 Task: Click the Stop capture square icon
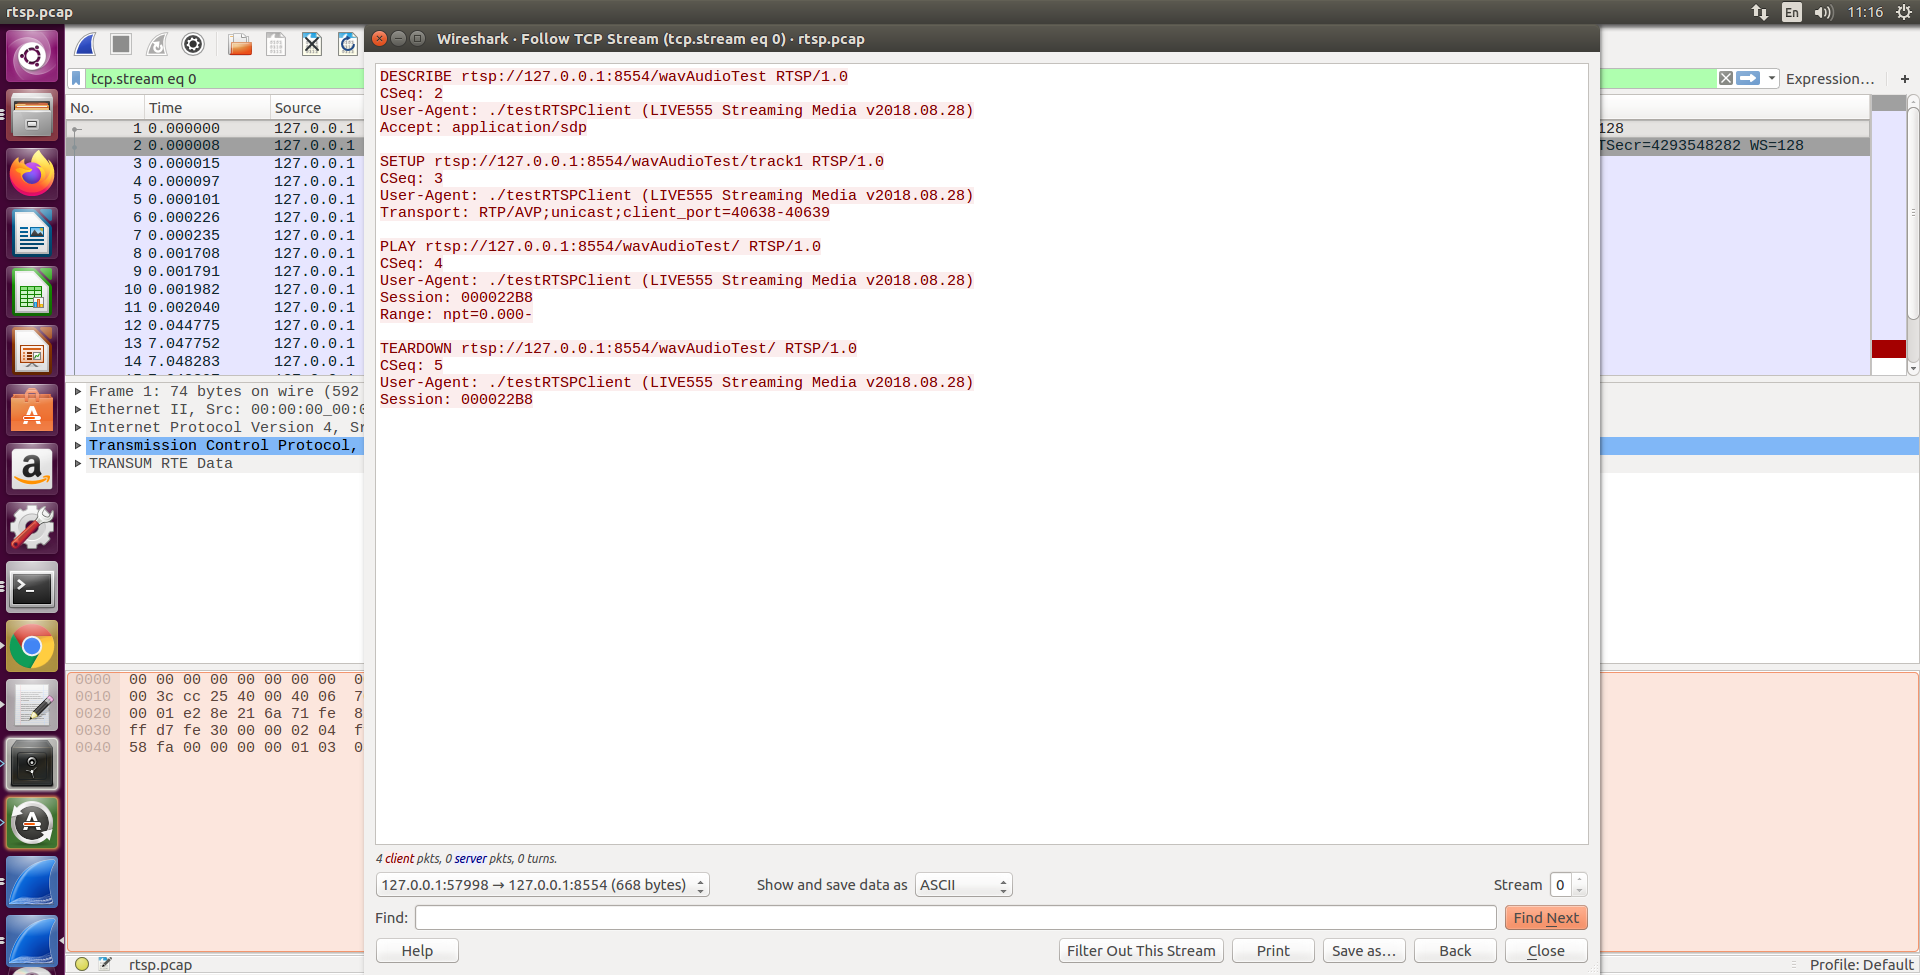(121, 44)
